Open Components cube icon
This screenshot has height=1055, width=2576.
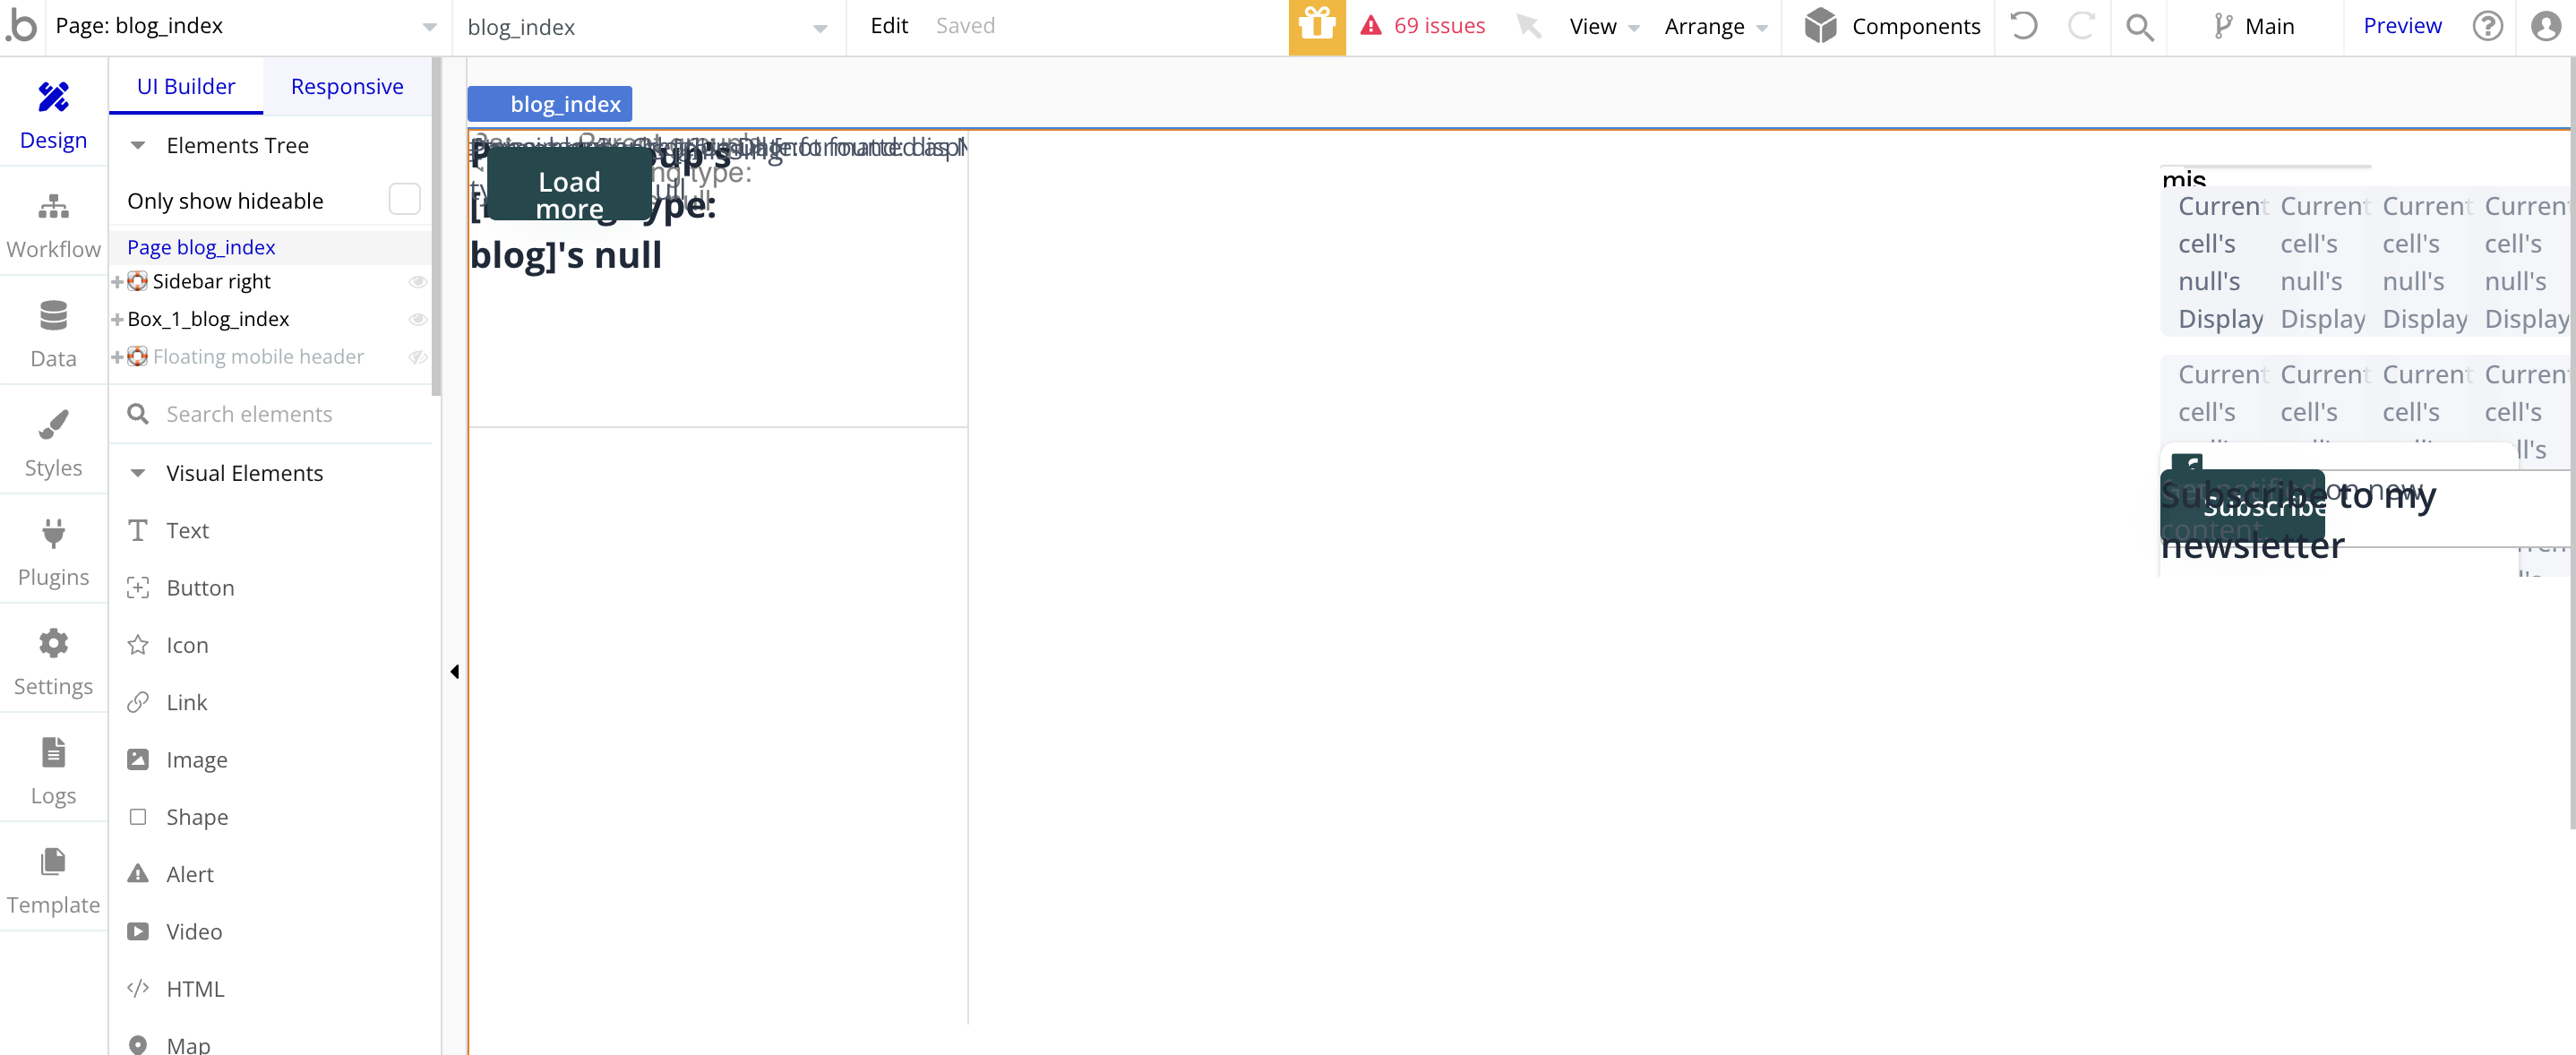[x=1820, y=26]
